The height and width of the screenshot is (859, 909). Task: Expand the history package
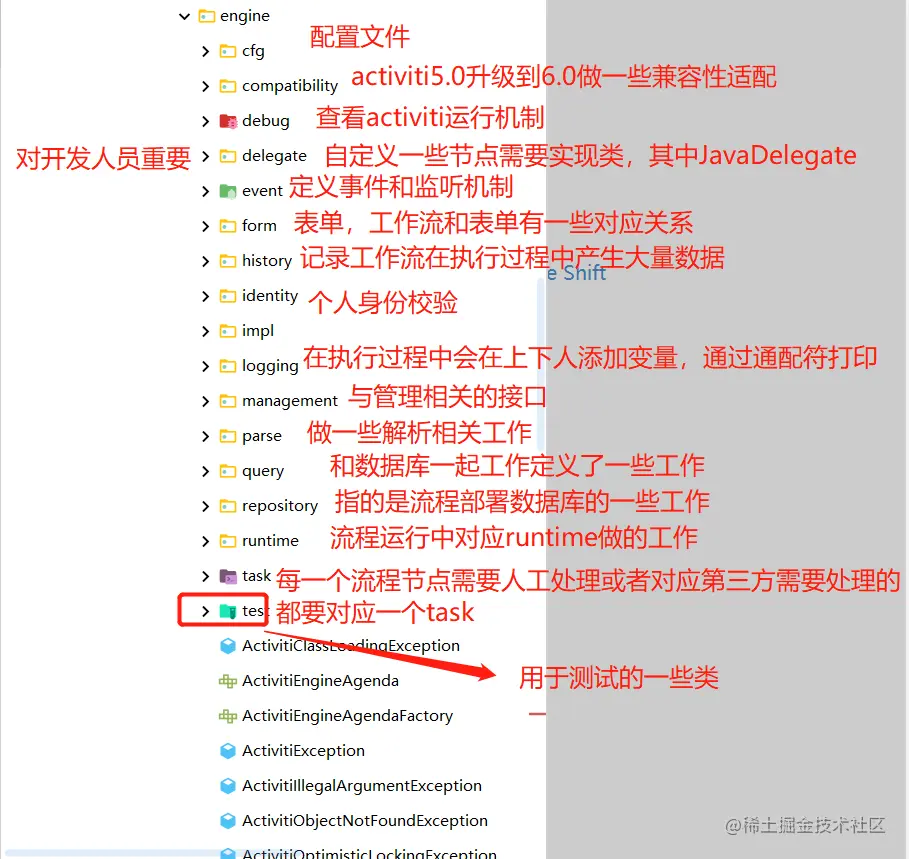tap(203, 260)
